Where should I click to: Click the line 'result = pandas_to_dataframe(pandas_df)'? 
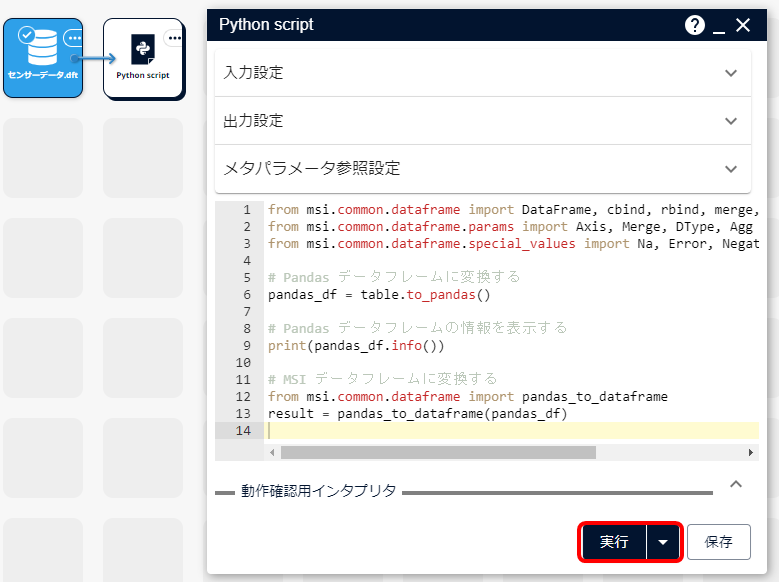click(417, 414)
